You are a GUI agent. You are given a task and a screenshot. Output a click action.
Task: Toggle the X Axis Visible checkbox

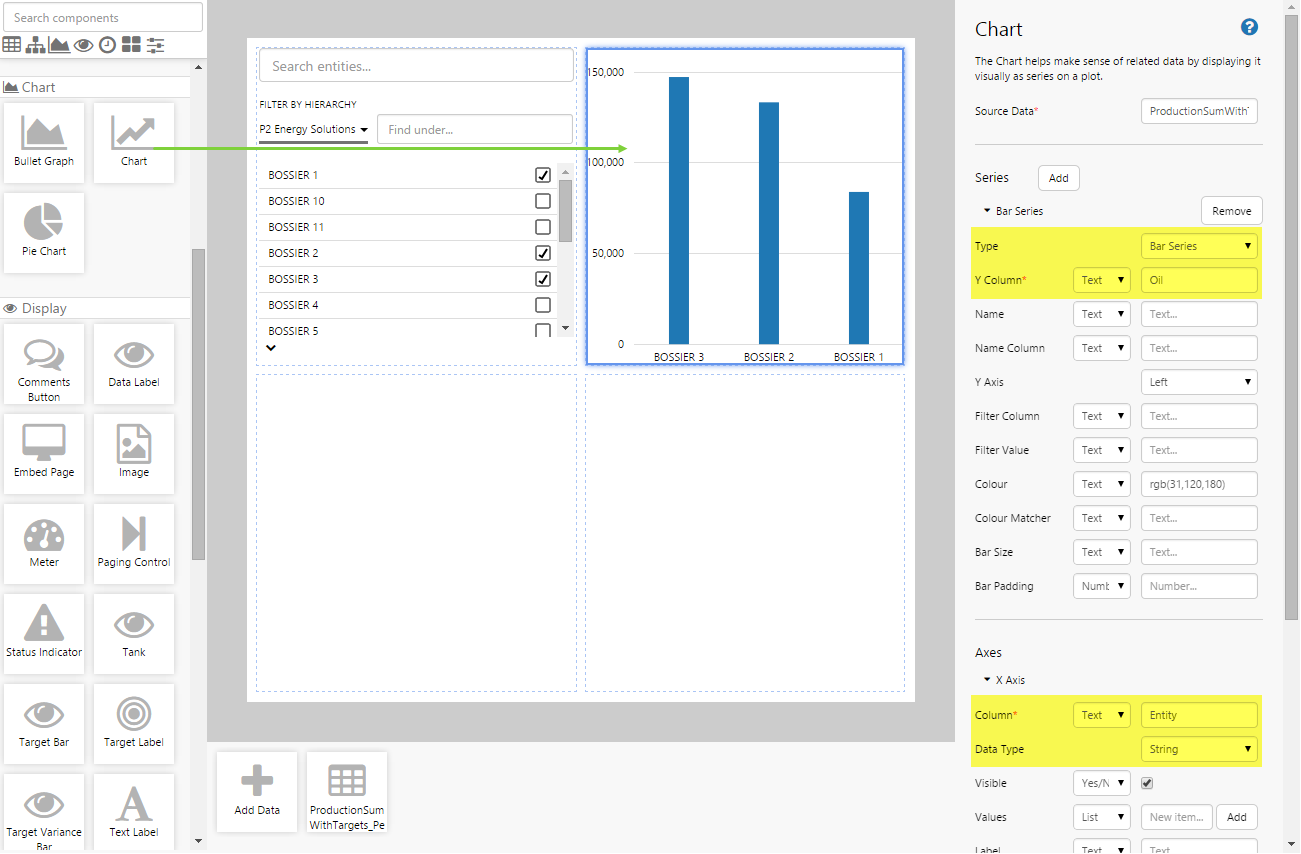pyautogui.click(x=1147, y=783)
